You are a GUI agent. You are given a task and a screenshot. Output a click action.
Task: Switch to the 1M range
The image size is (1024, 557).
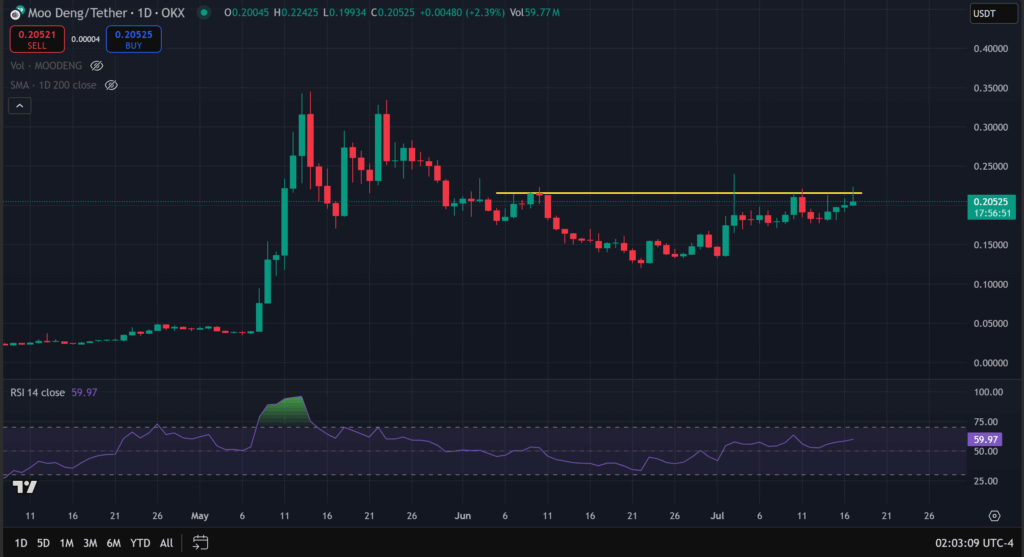(x=67, y=543)
